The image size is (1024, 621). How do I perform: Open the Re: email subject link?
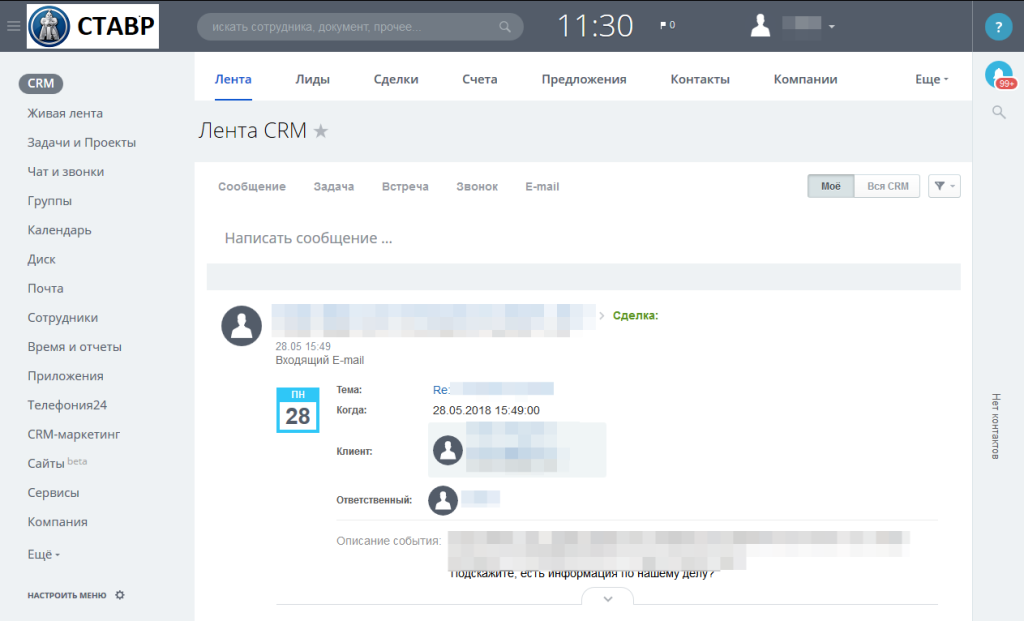coord(493,389)
